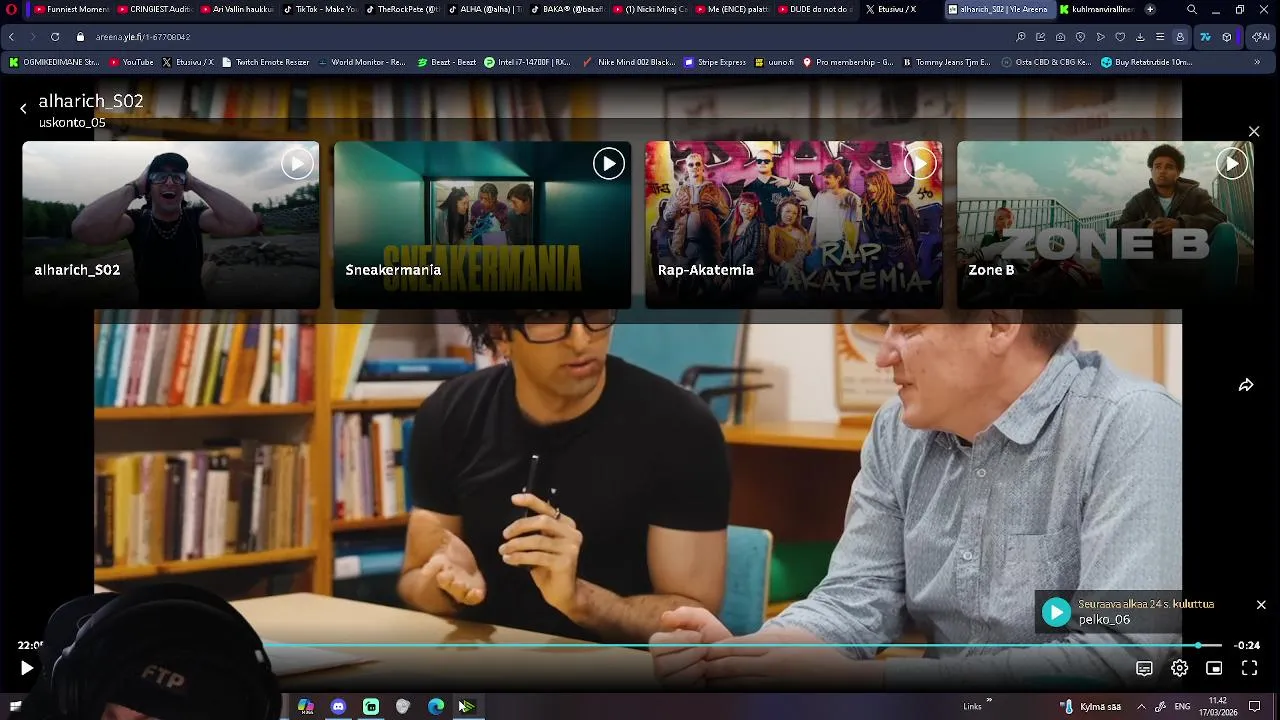
Task: Open Twitch Emote Resizer bookmark
Action: point(265,62)
